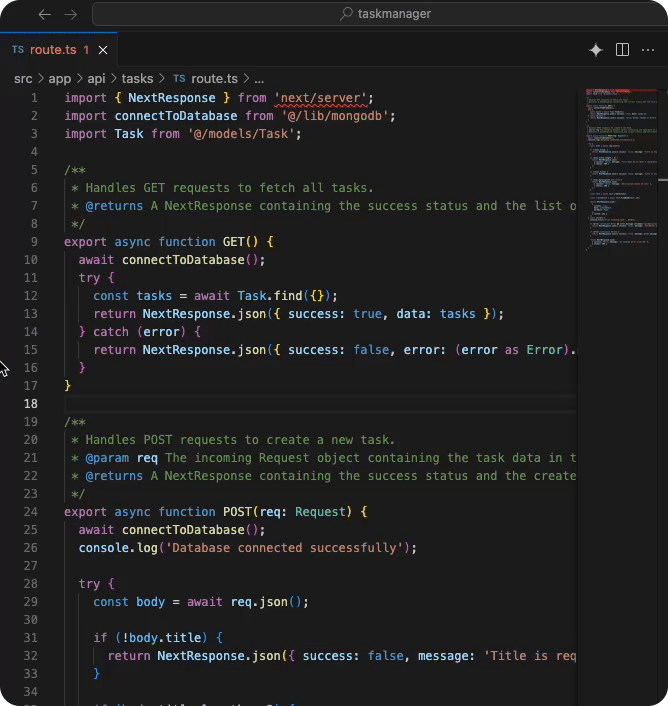The width and height of the screenshot is (668, 706).
Task: Open the tasks breadcrumb folder
Action: 137,78
